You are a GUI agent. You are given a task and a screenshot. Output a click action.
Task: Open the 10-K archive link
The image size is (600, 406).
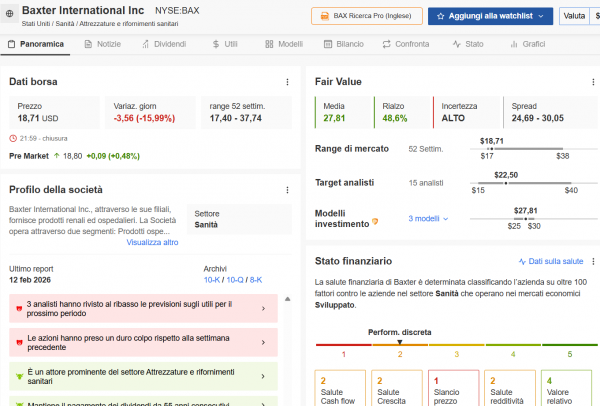[213, 281]
